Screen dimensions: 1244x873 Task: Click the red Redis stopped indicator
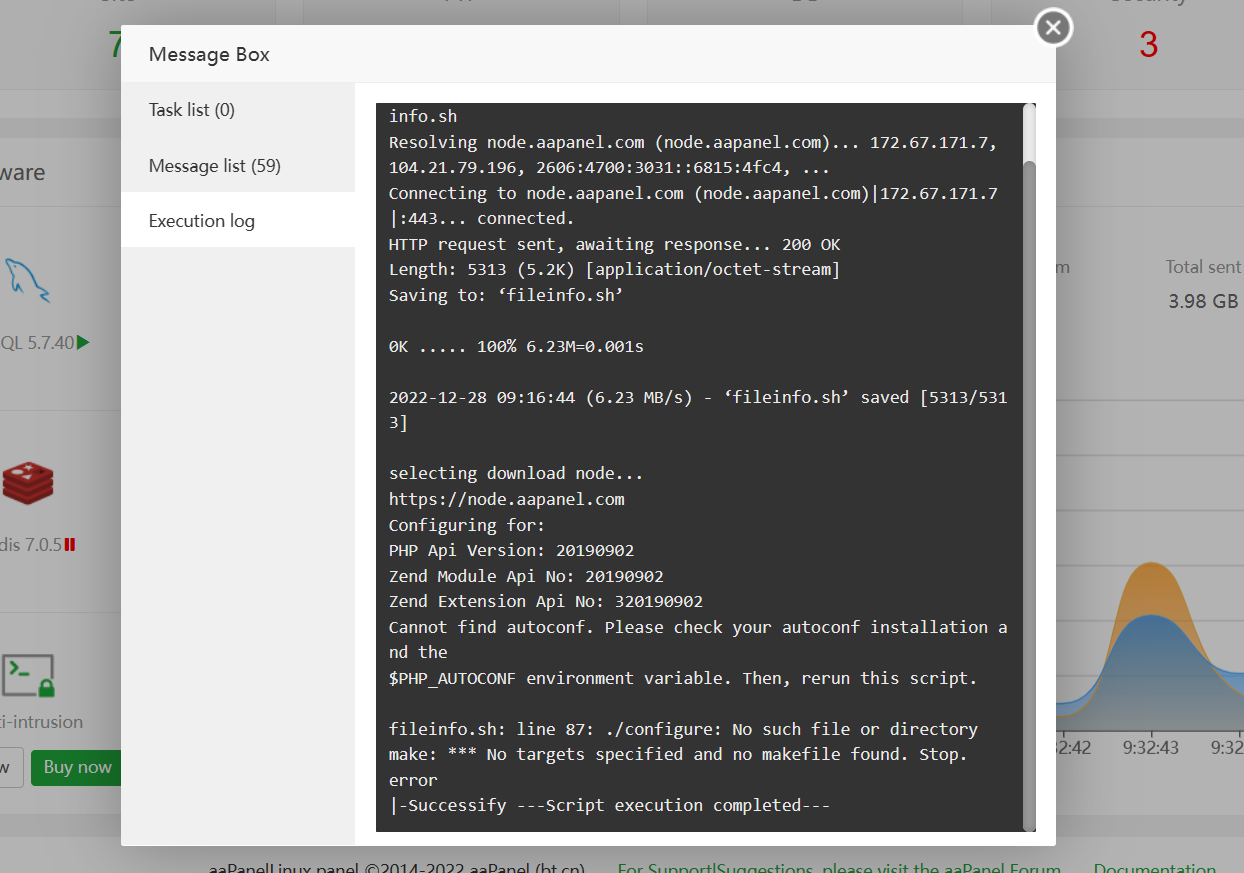click(70, 545)
